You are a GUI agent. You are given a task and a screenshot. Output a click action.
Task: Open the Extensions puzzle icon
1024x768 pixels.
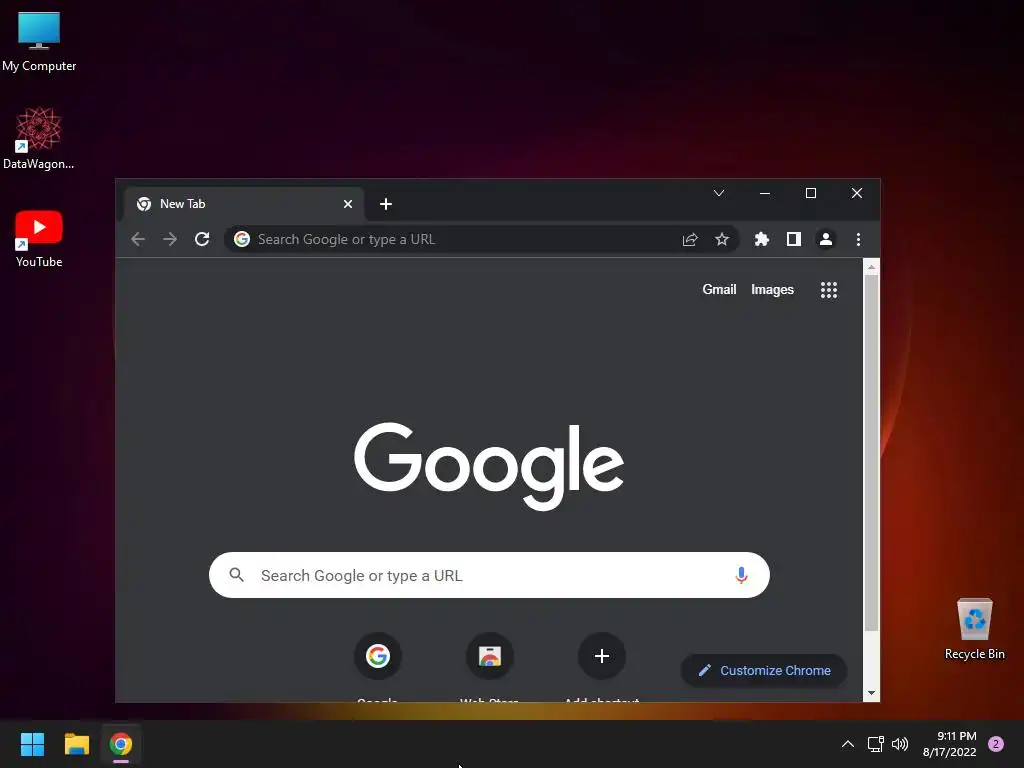[x=761, y=240]
